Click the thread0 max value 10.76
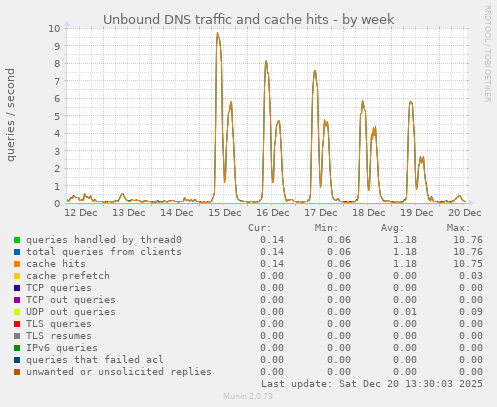Viewport: 497px width, 407px height. click(x=468, y=240)
